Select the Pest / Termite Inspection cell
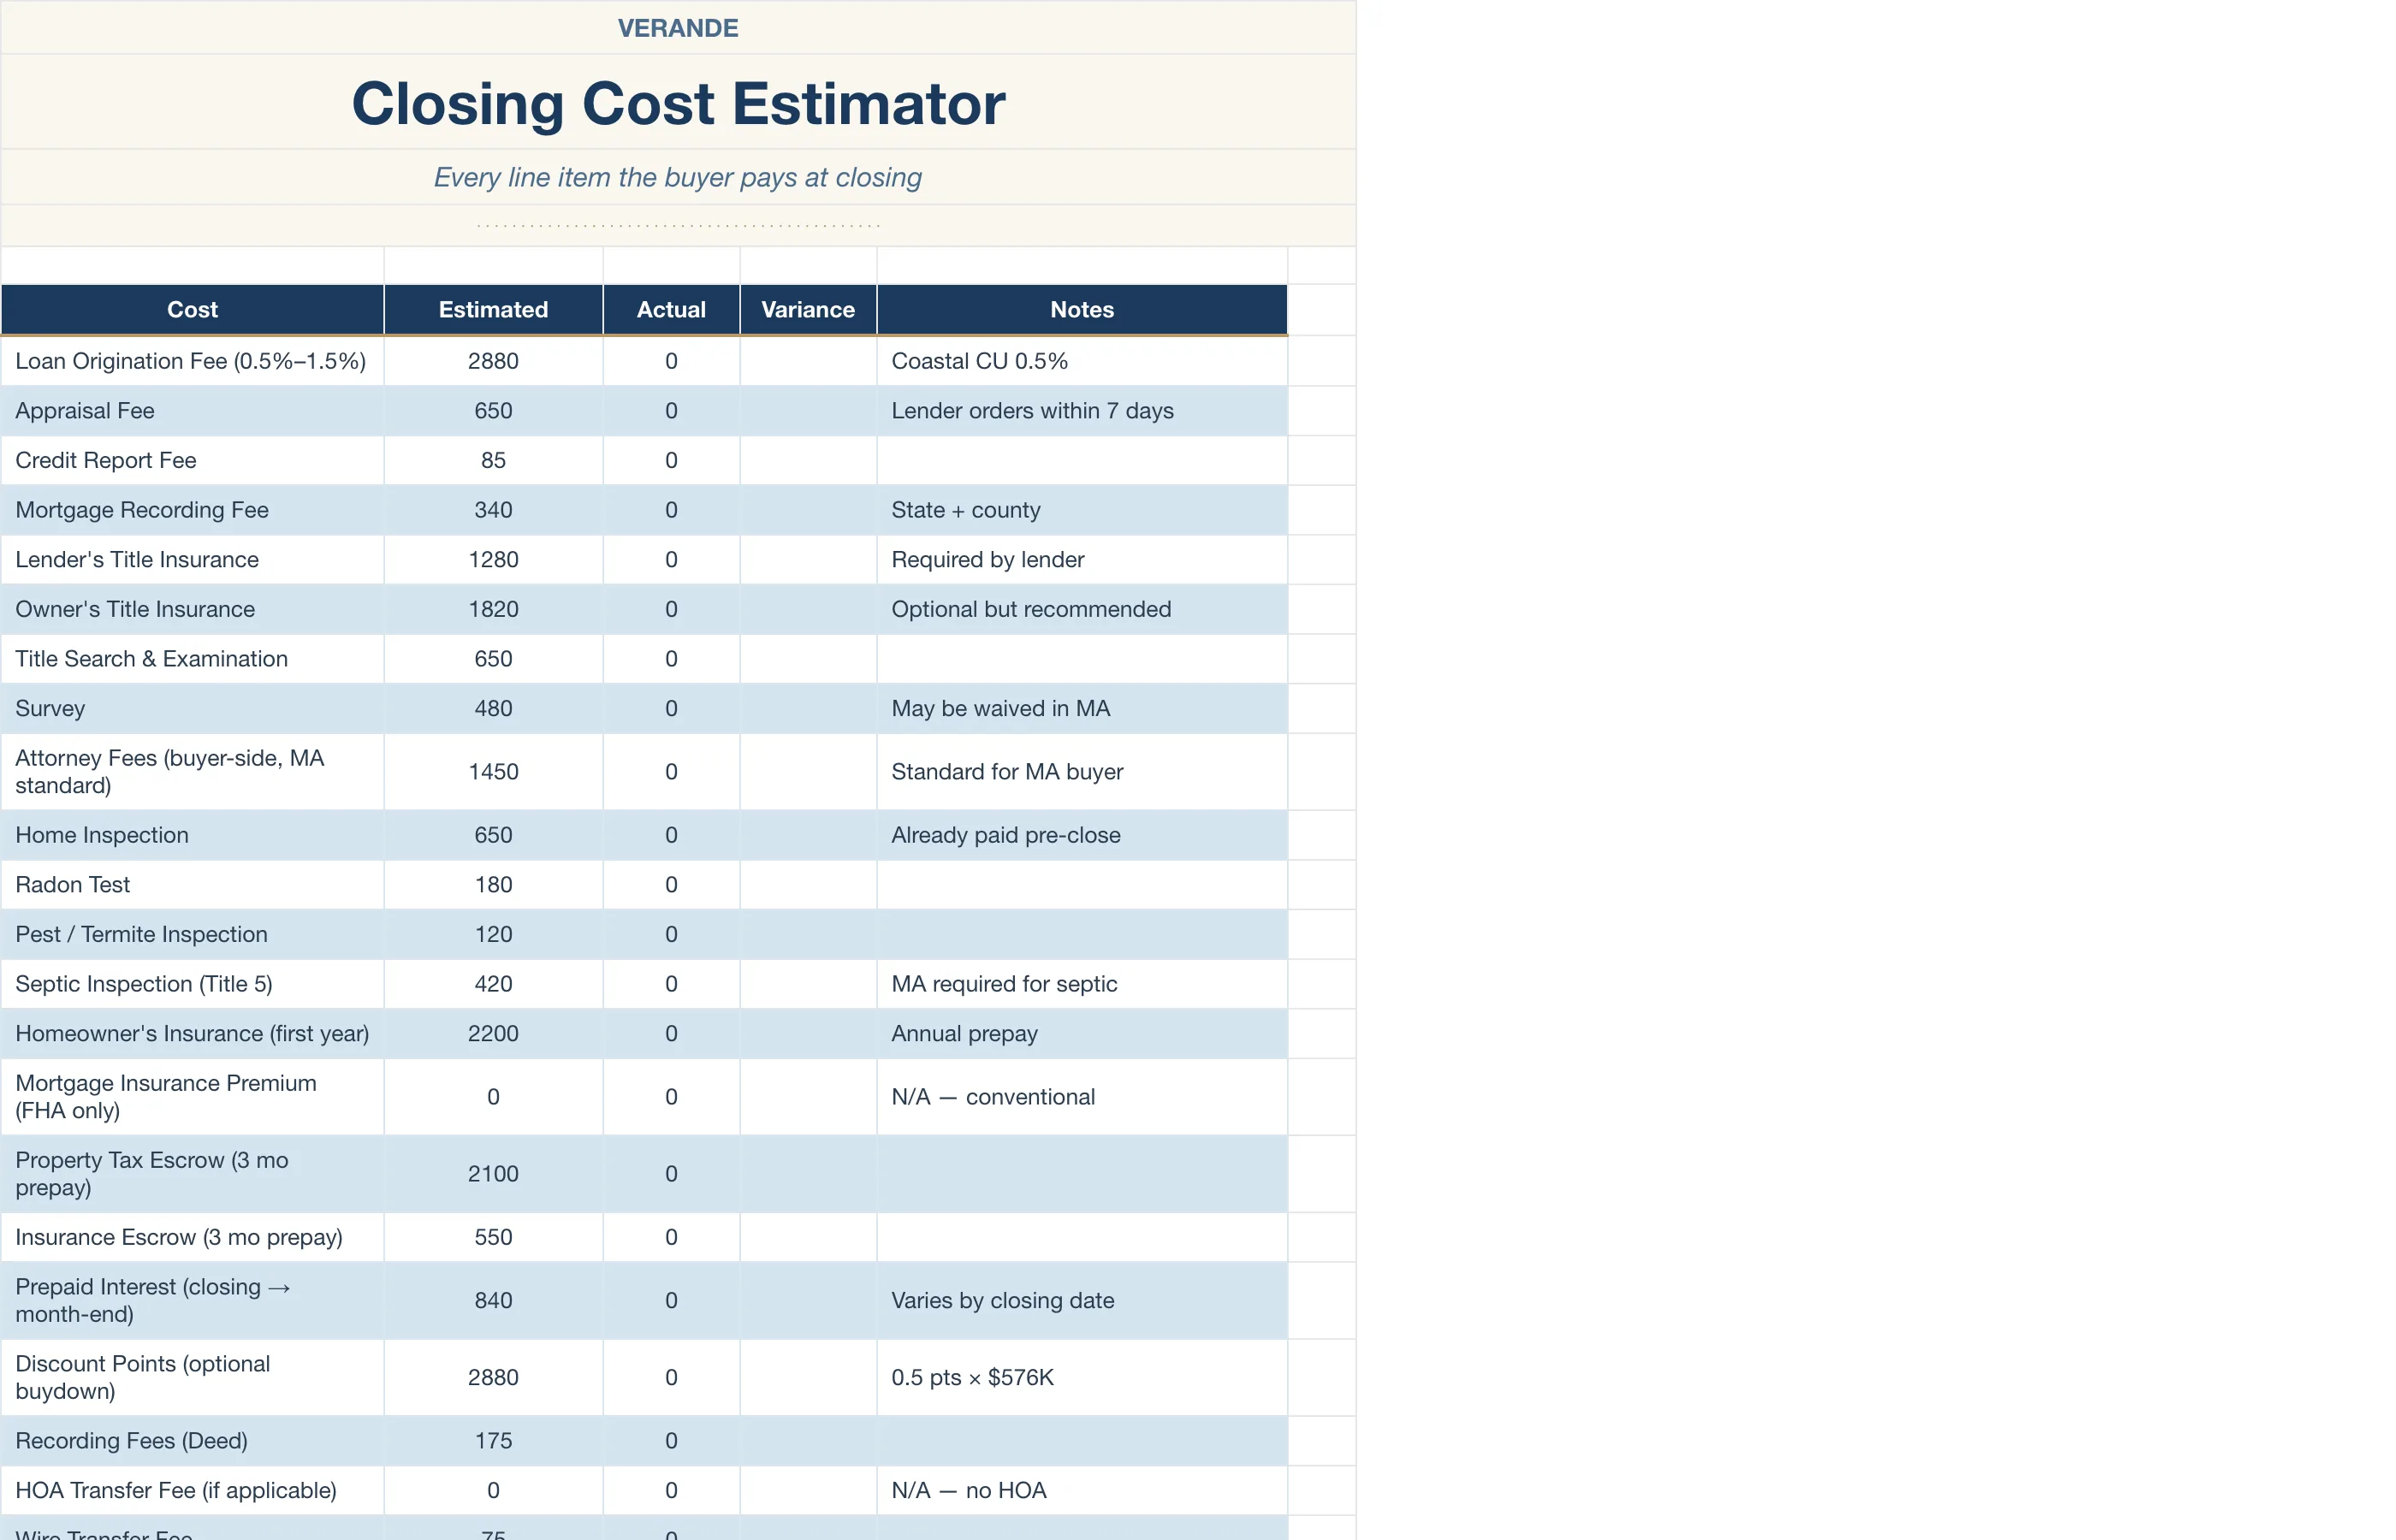 pos(192,934)
